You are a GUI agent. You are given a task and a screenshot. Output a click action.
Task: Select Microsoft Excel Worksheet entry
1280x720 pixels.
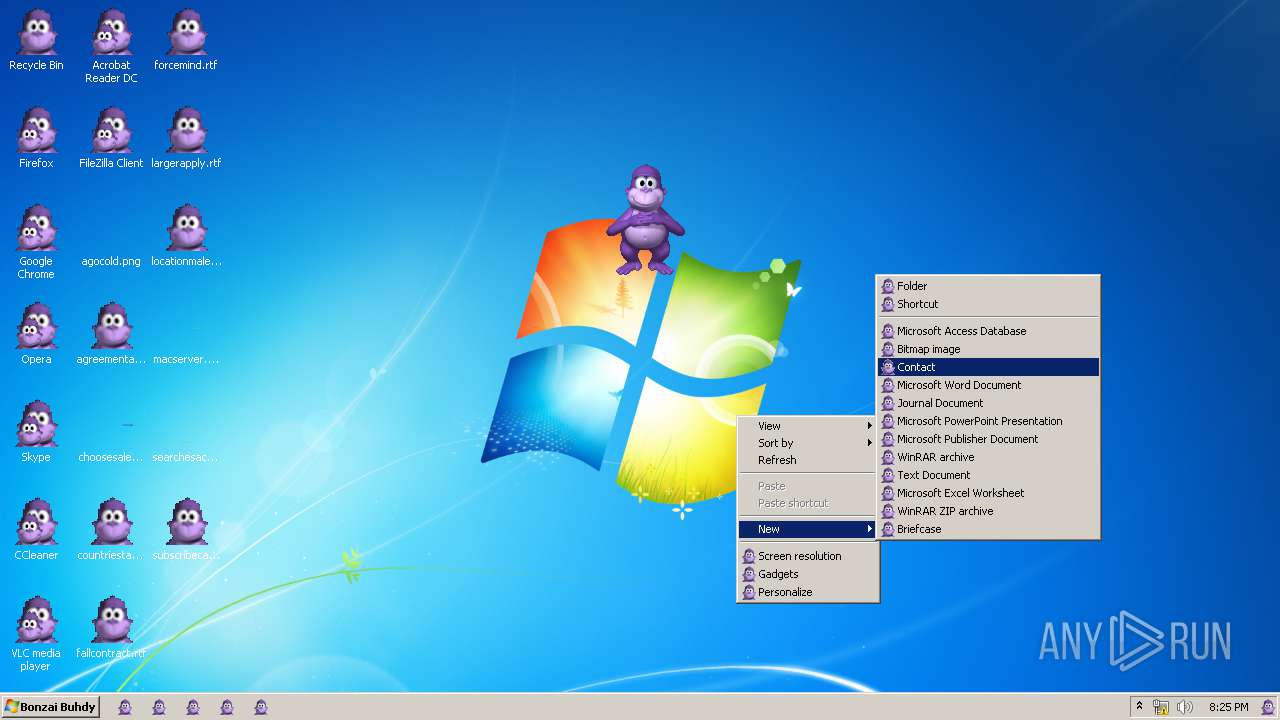988,493
